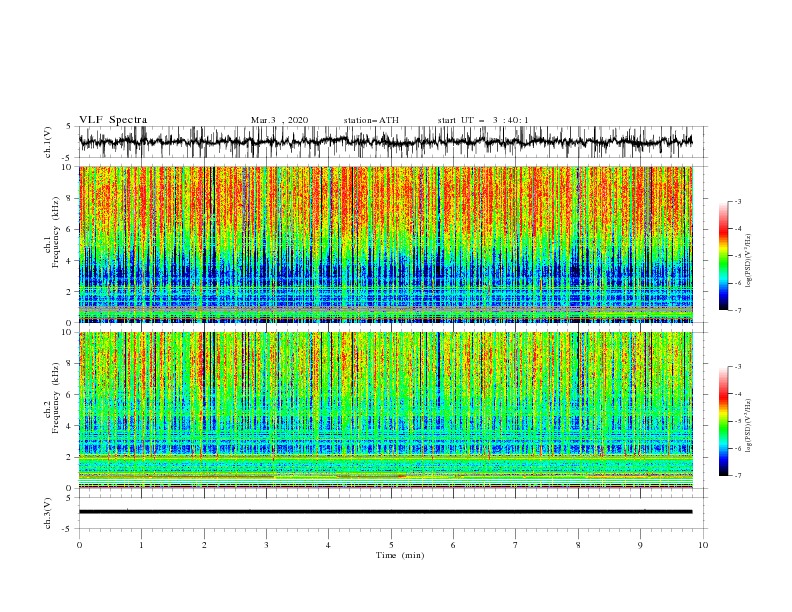Select the ch.2 "Frequency (kHz)" axis label
Screen dimensions: 792x612
56,398
